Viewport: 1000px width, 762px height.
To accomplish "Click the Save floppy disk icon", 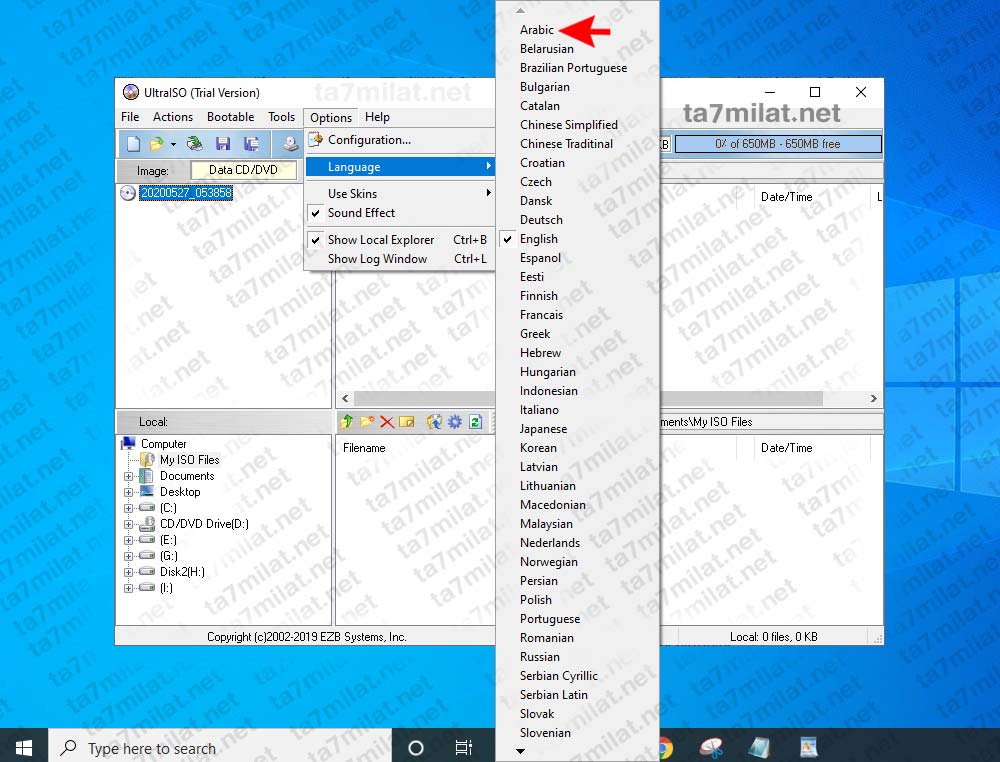I will coord(223,144).
